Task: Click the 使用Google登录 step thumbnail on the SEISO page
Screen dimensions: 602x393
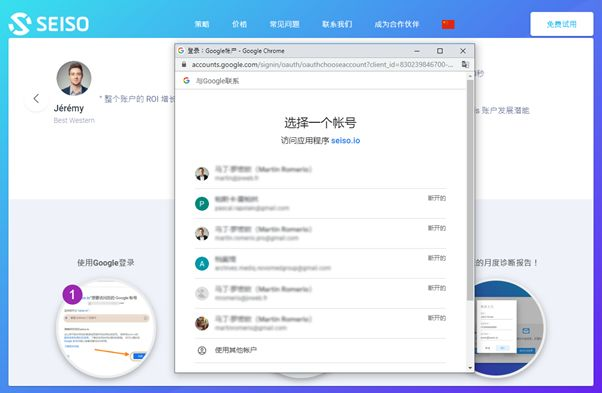Action: coord(106,329)
